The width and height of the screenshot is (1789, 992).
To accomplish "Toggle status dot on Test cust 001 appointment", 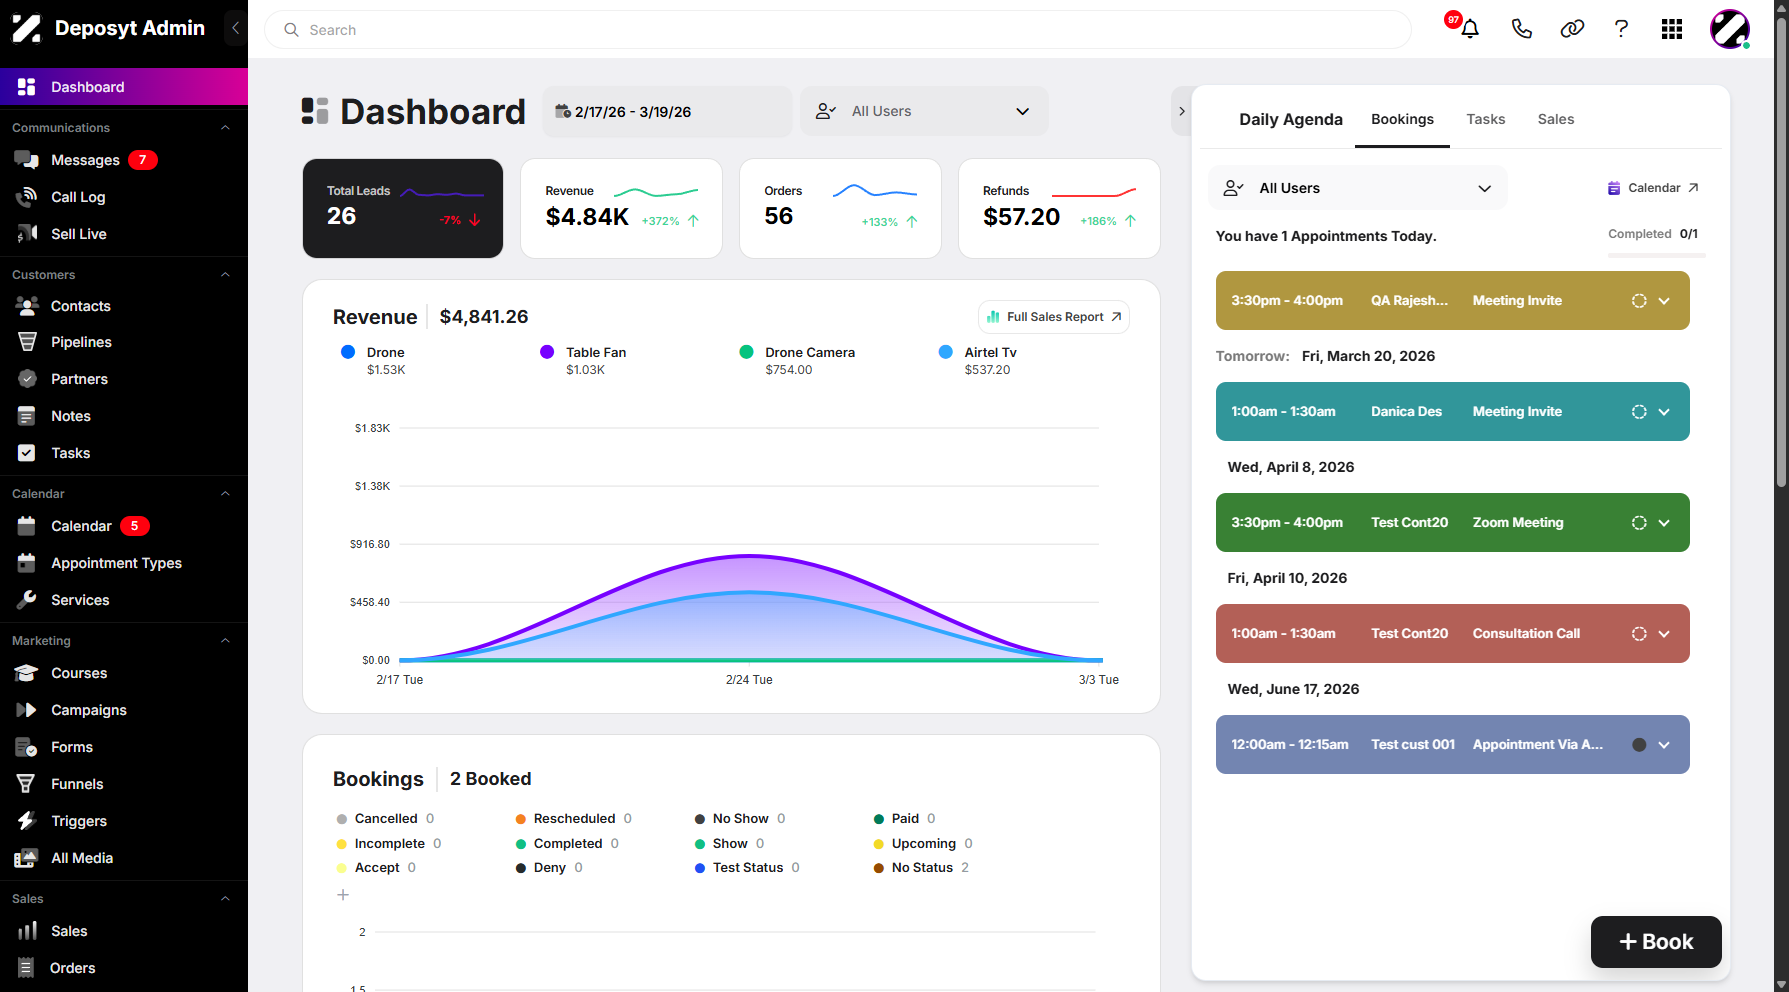I will pyautogui.click(x=1639, y=745).
